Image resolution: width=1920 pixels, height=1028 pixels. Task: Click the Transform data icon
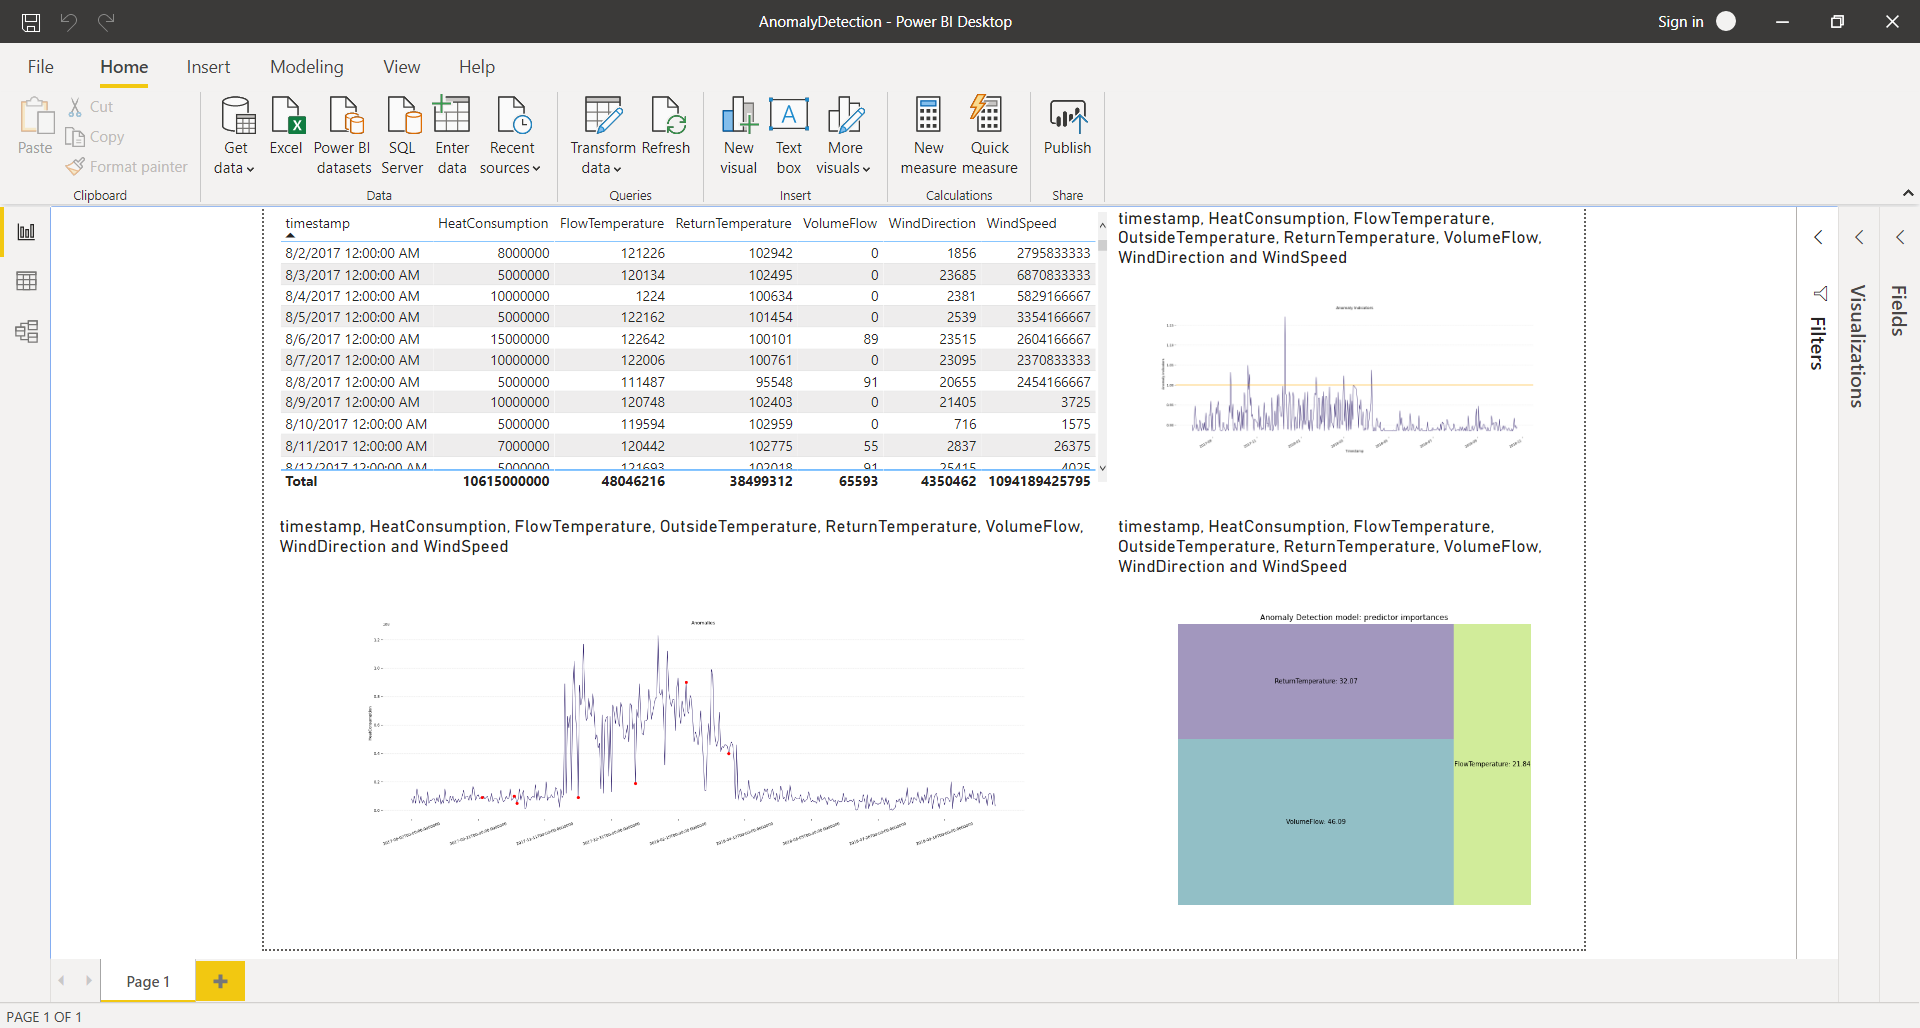tap(603, 115)
